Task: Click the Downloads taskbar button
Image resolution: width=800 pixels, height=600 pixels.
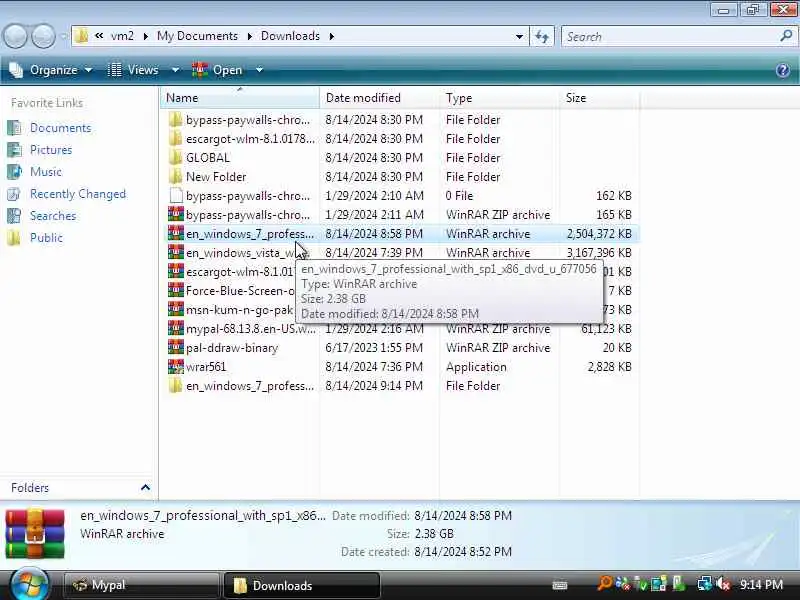Action: [302, 585]
